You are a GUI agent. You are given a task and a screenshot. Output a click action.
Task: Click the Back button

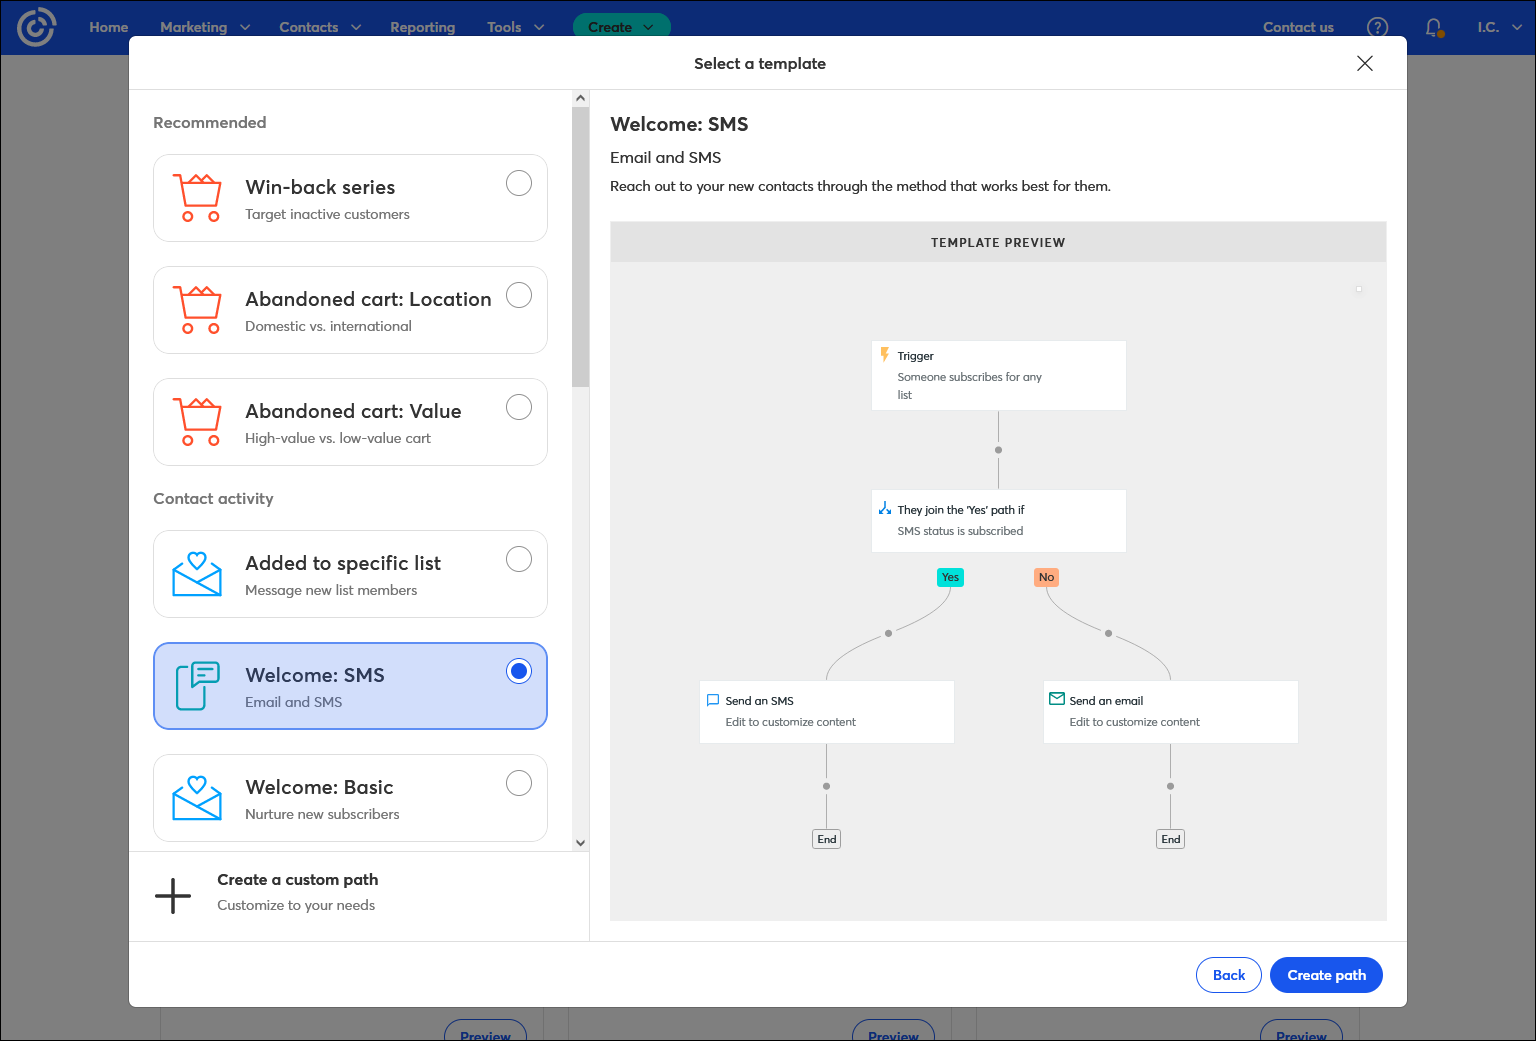coord(1229,975)
